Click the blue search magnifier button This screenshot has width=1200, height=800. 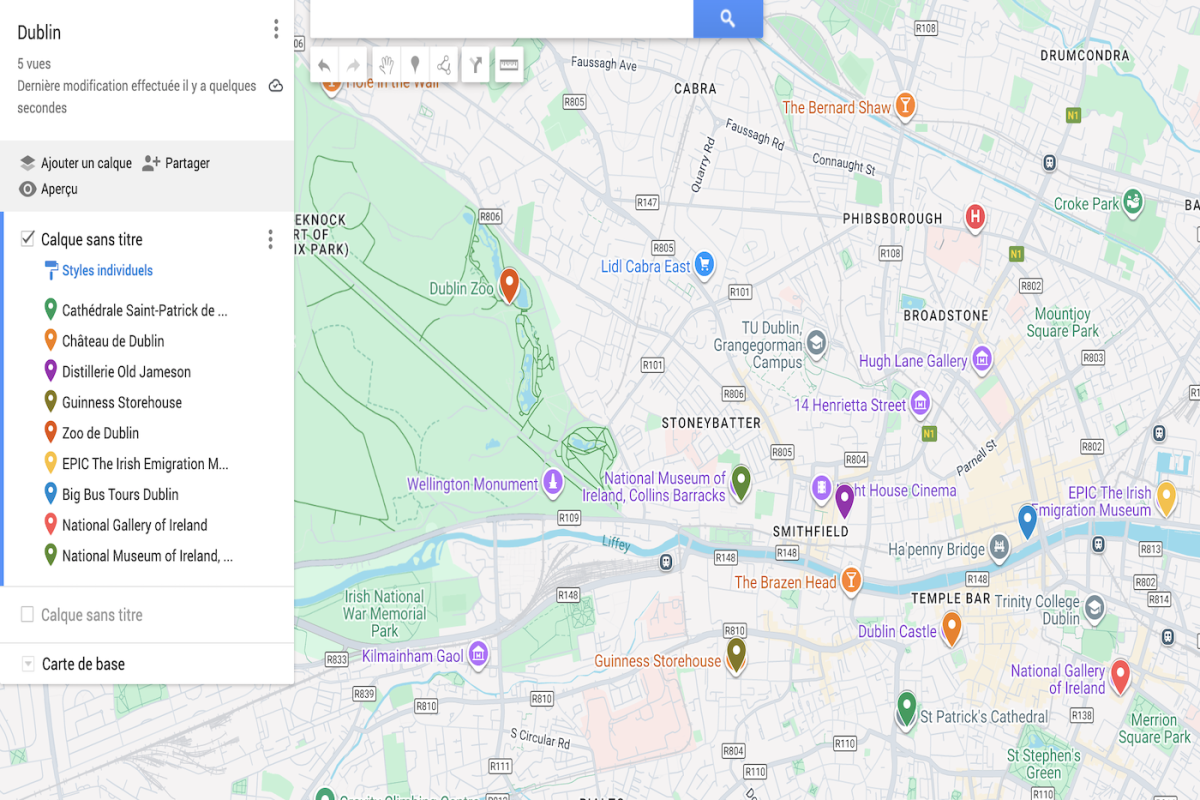[728, 18]
